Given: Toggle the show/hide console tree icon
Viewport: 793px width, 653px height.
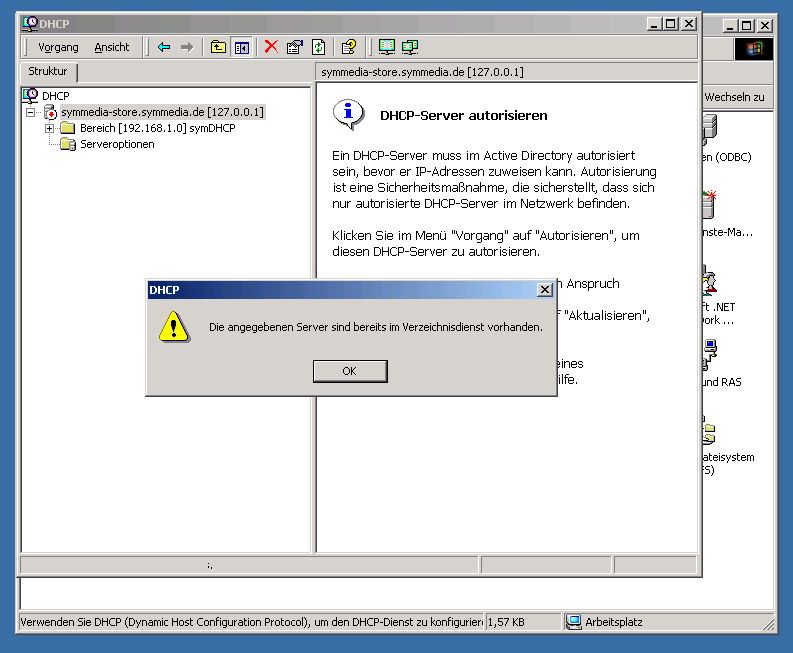Looking at the screenshot, I should (x=242, y=47).
